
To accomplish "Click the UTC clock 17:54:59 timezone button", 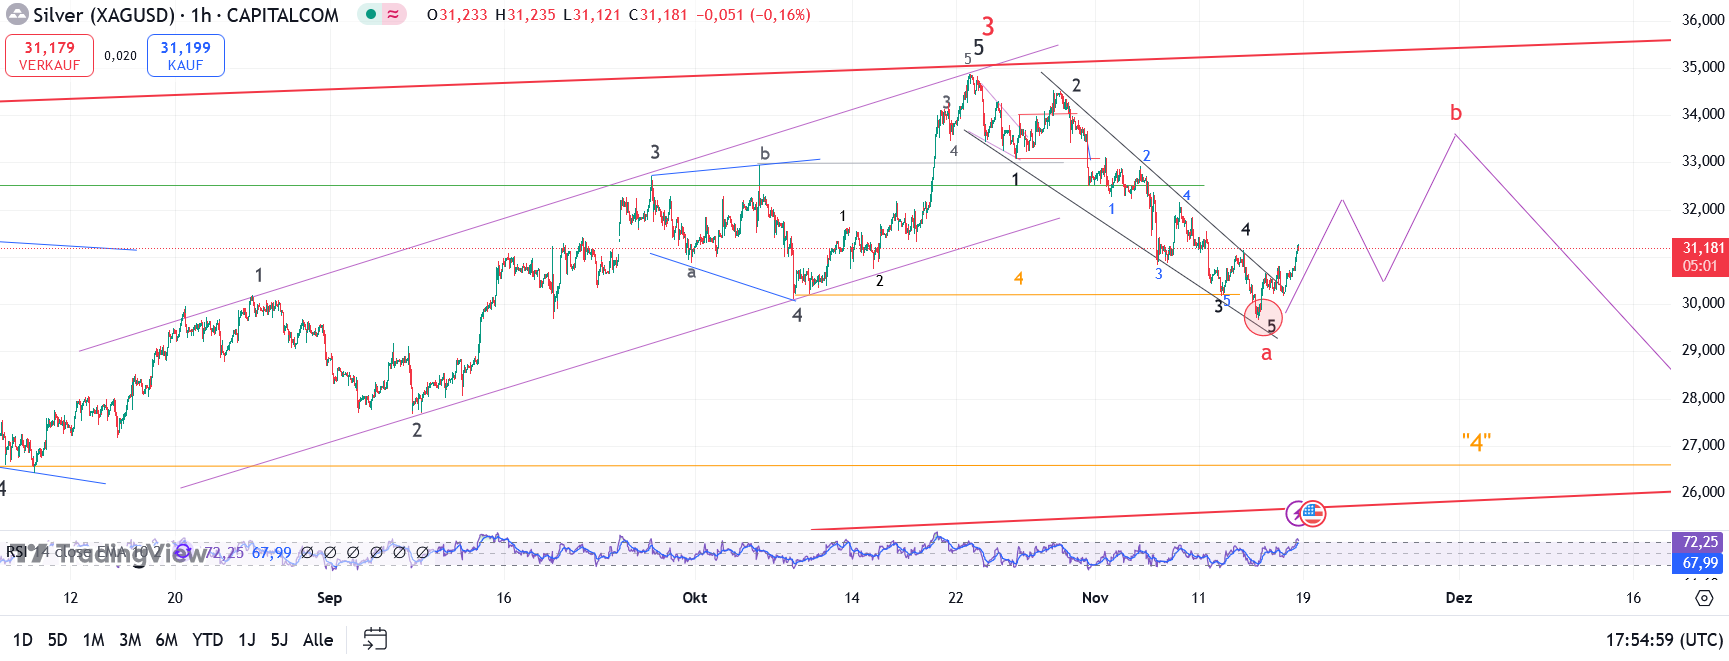I will click(1664, 640).
